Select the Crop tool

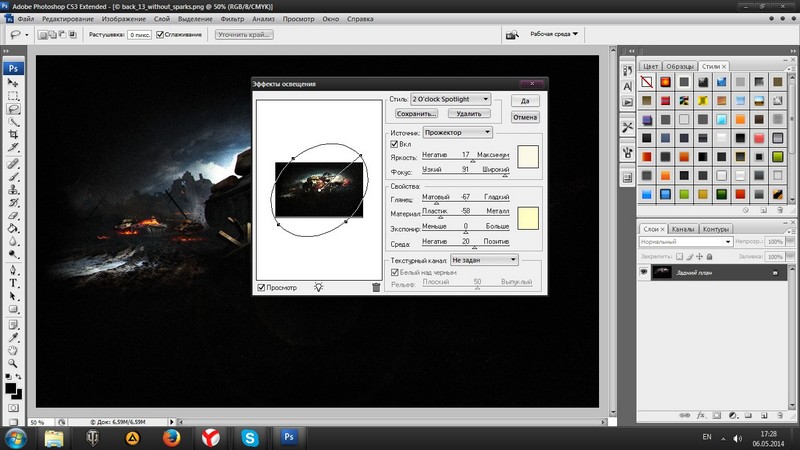point(14,136)
